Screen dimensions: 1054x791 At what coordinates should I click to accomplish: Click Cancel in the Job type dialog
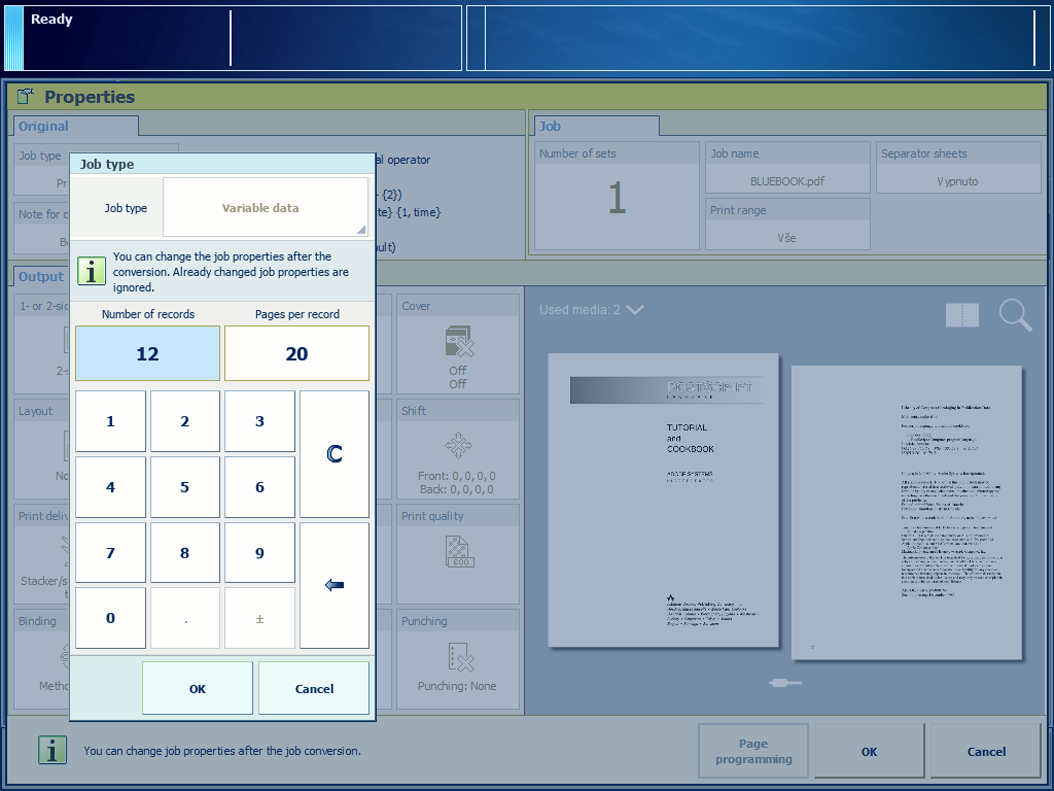point(314,688)
